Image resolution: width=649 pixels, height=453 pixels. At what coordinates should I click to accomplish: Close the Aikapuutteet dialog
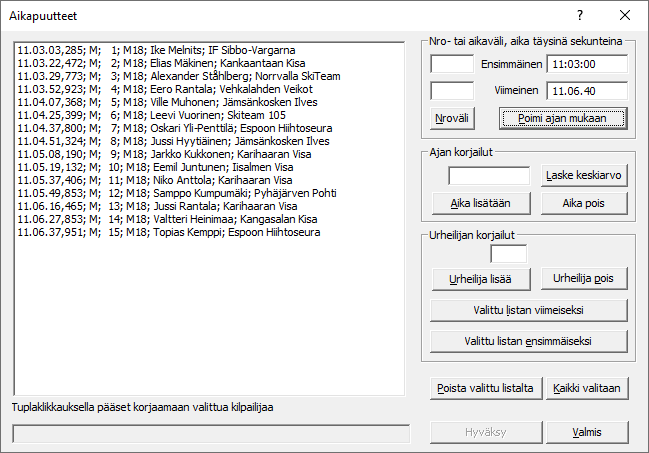(624, 15)
